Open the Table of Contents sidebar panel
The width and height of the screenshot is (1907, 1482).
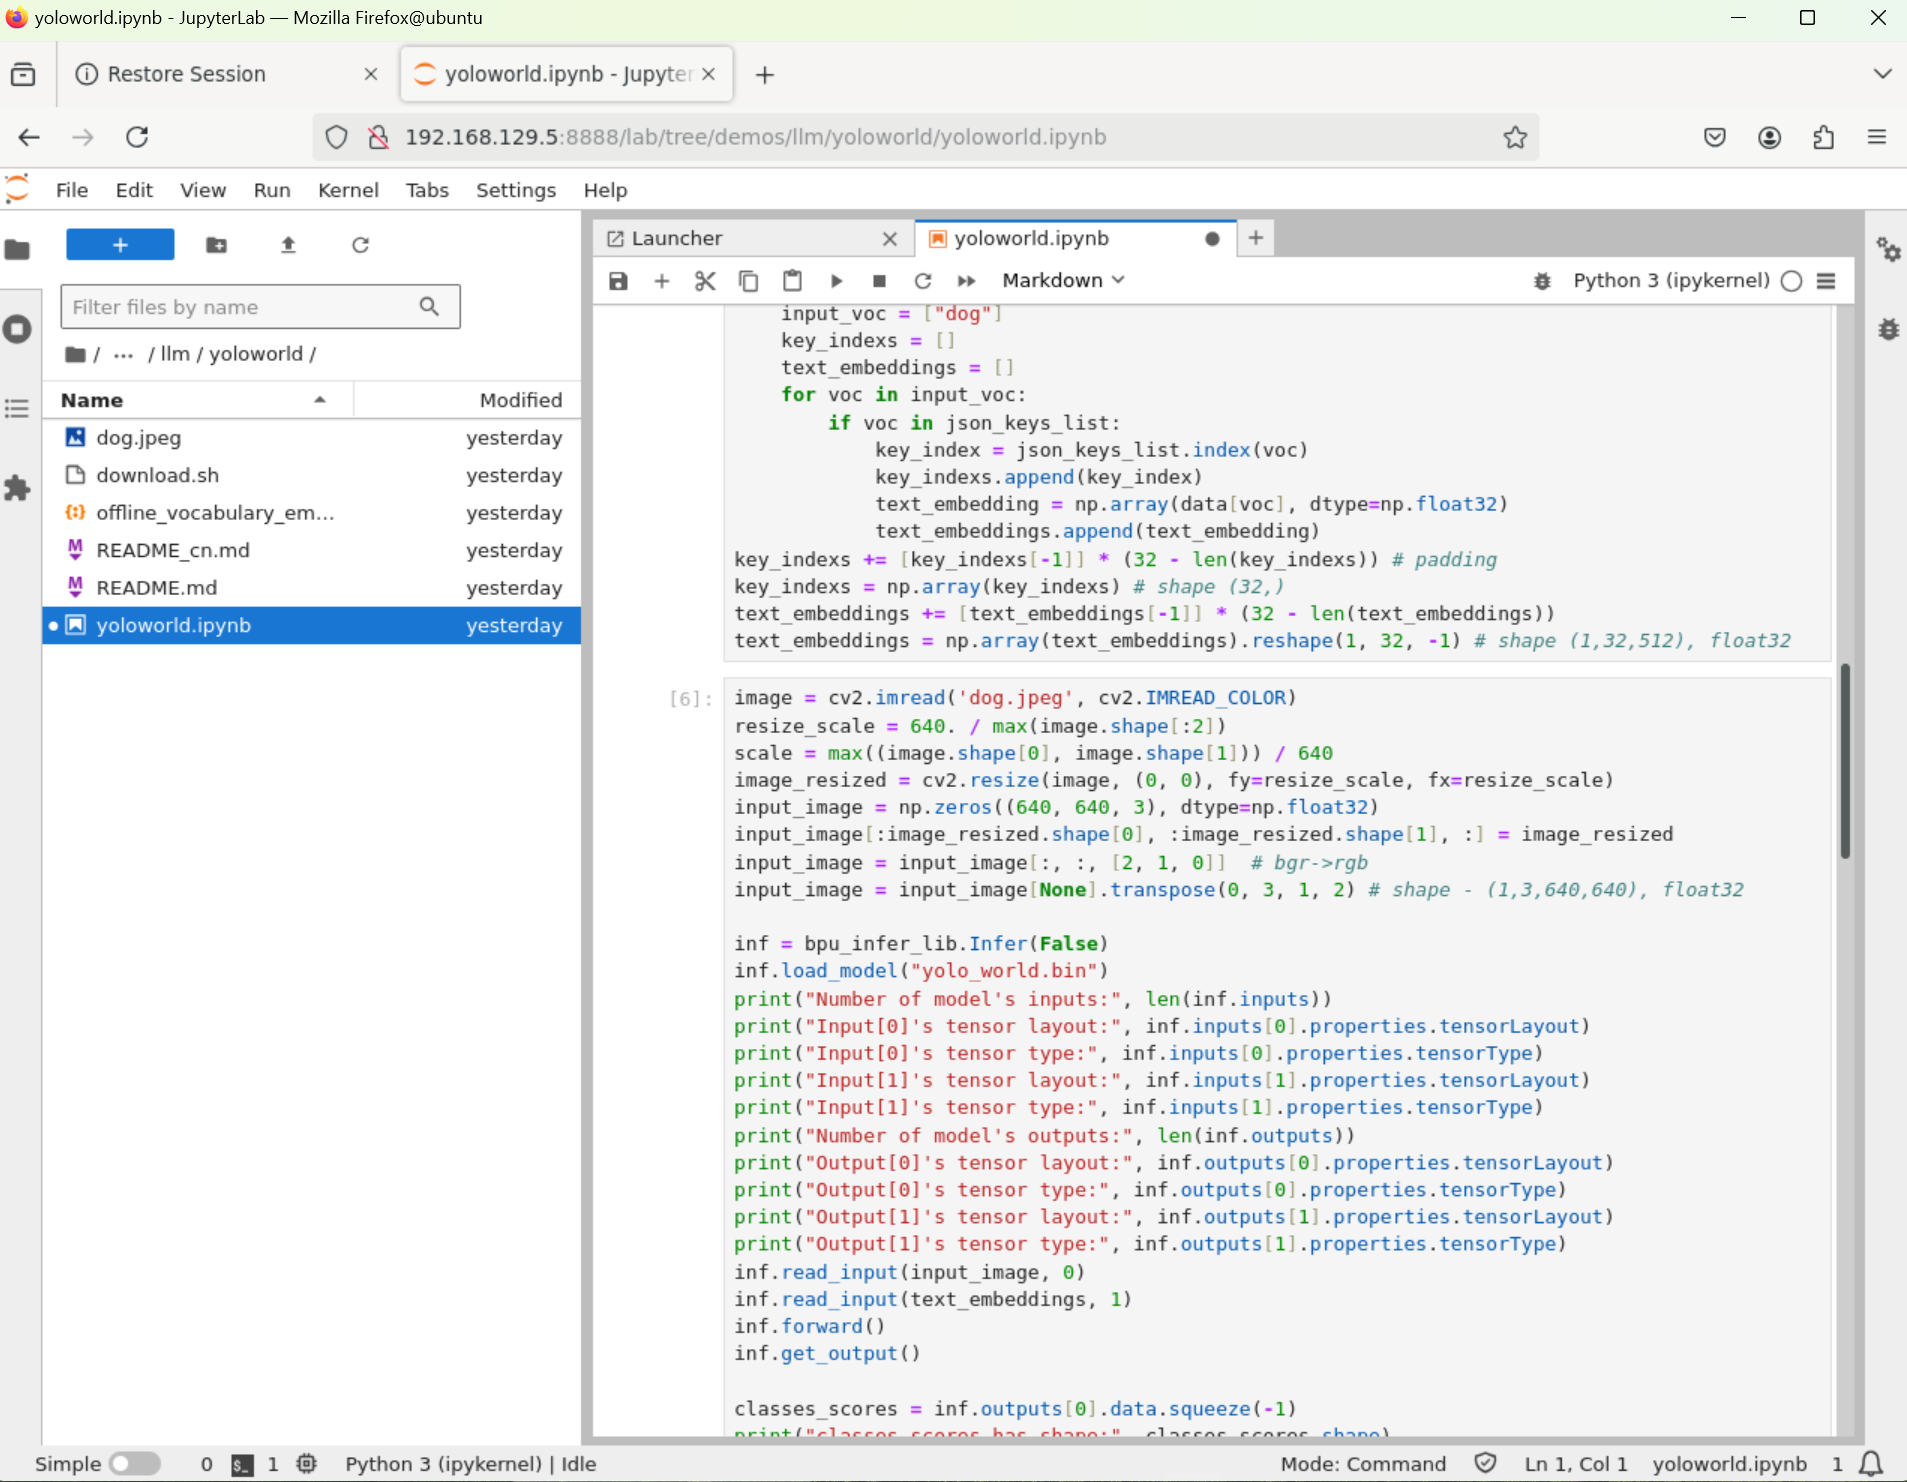click(x=17, y=408)
